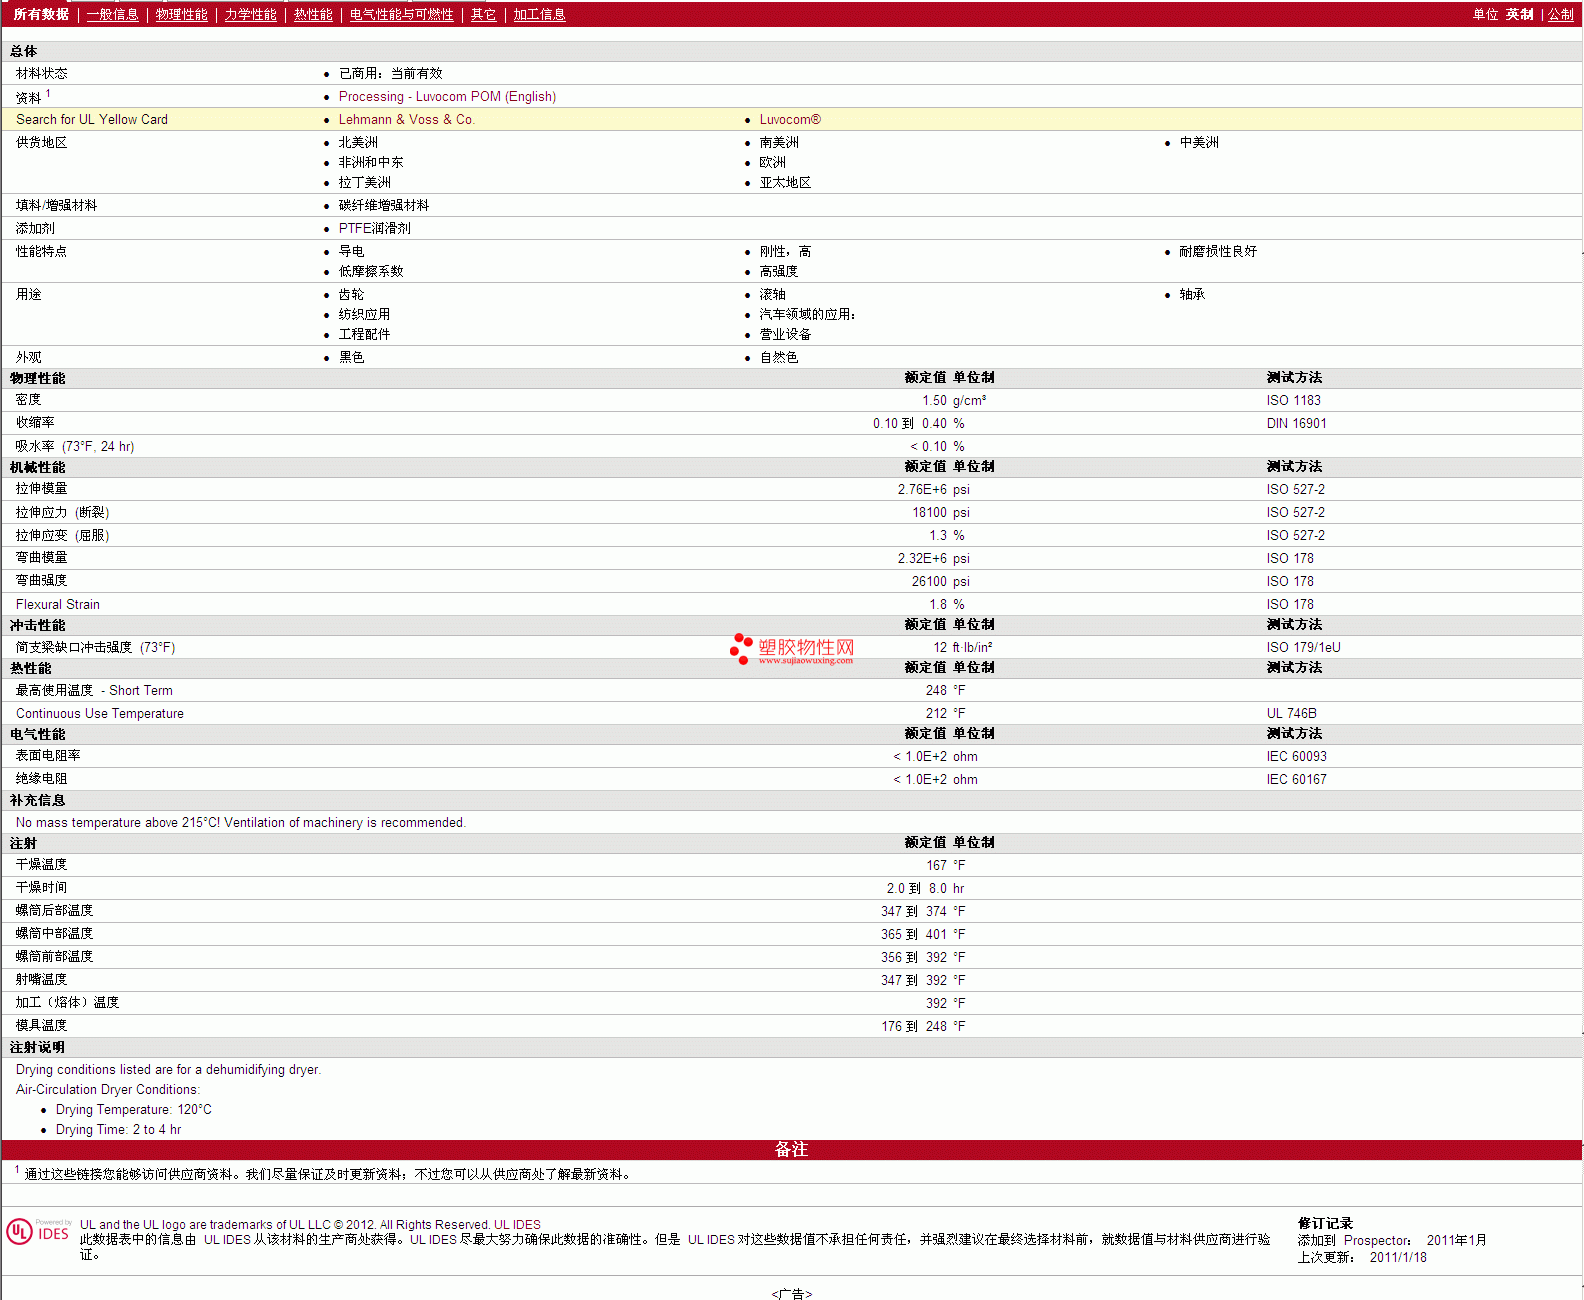
Task: Select the 英制 unit option
Action: point(1519,14)
